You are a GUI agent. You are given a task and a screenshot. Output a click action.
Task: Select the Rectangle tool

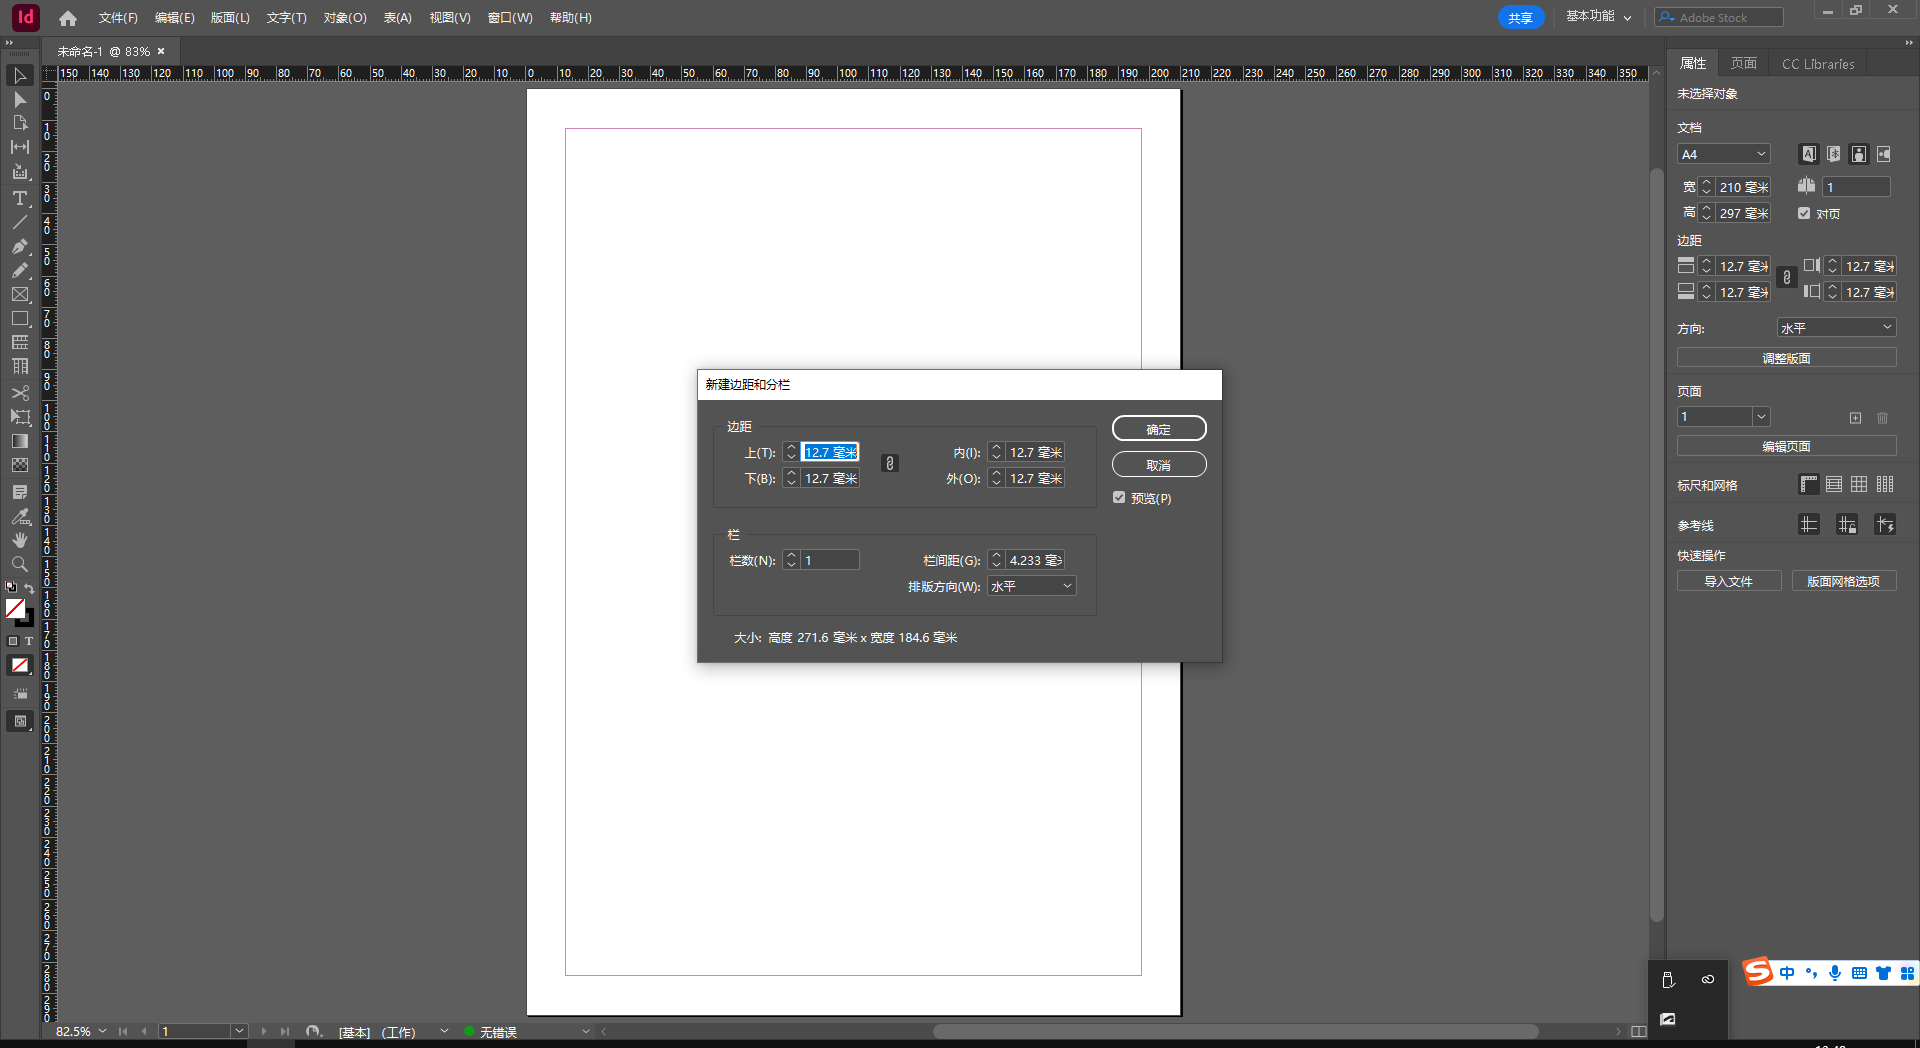point(19,318)
